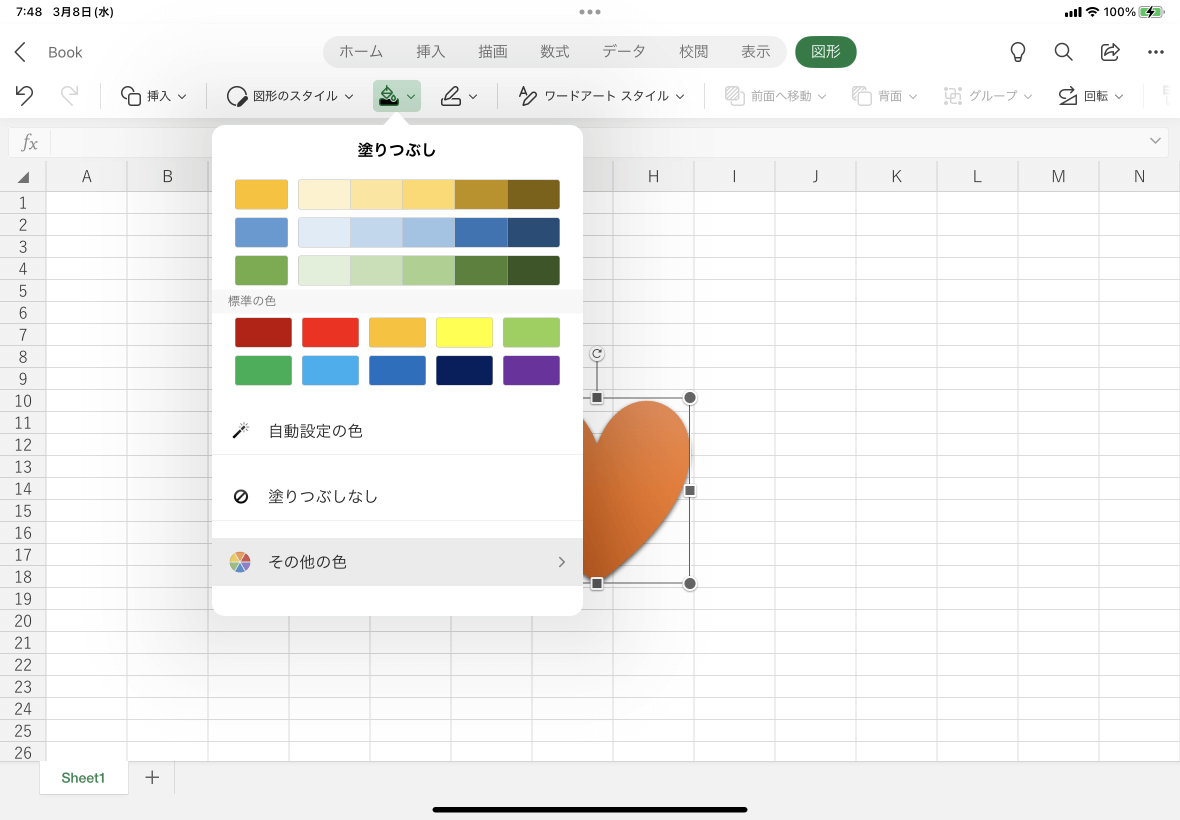
Task: Tap the Book file name
Action: click(65, 53)
